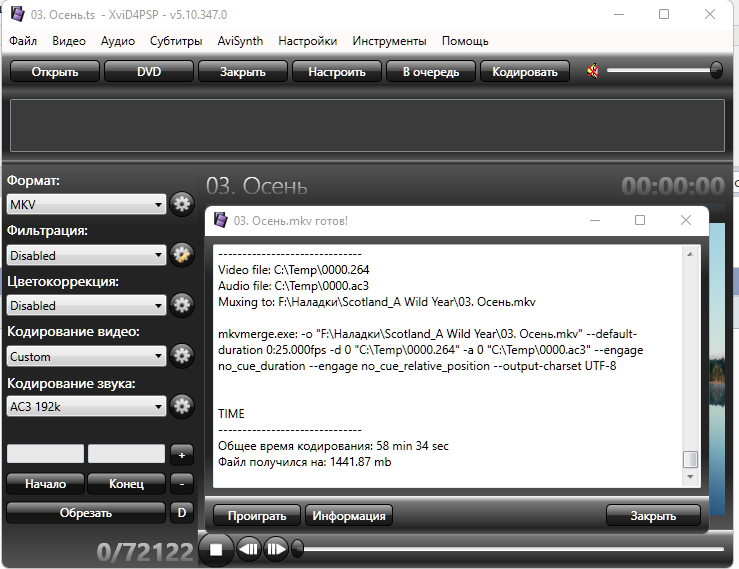The image size is (739, 569).
Task: Toggle the mute speaker icon
Action: tap(593, 71)
